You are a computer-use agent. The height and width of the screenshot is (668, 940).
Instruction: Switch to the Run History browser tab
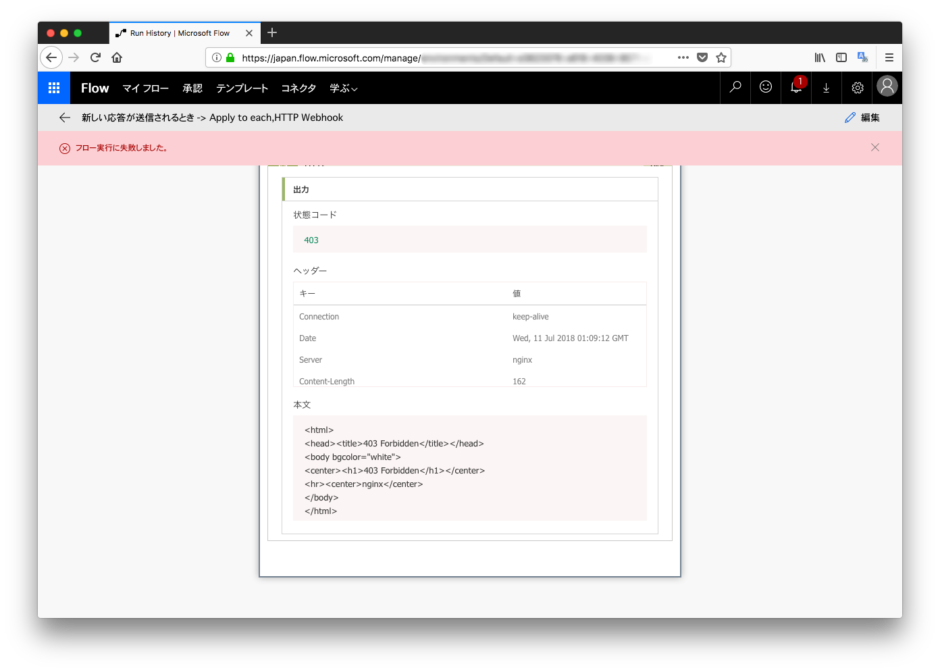(180, 32)
